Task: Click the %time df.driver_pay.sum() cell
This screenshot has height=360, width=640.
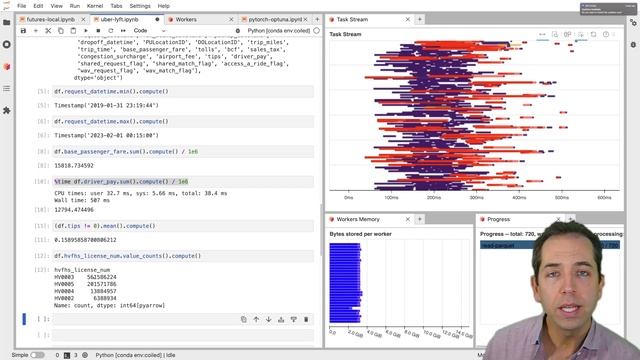Action: (x=183, y=182)
